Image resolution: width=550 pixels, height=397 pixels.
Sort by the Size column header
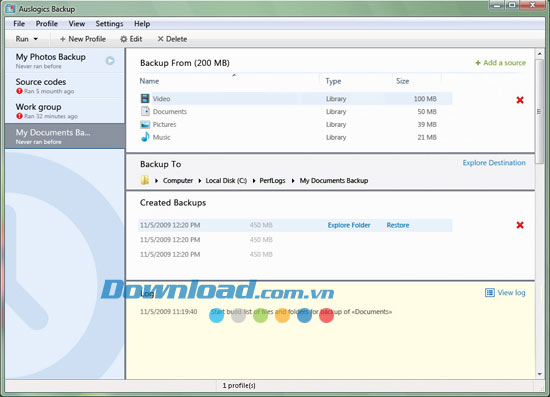pyautogui.click(x=402, y=81)
